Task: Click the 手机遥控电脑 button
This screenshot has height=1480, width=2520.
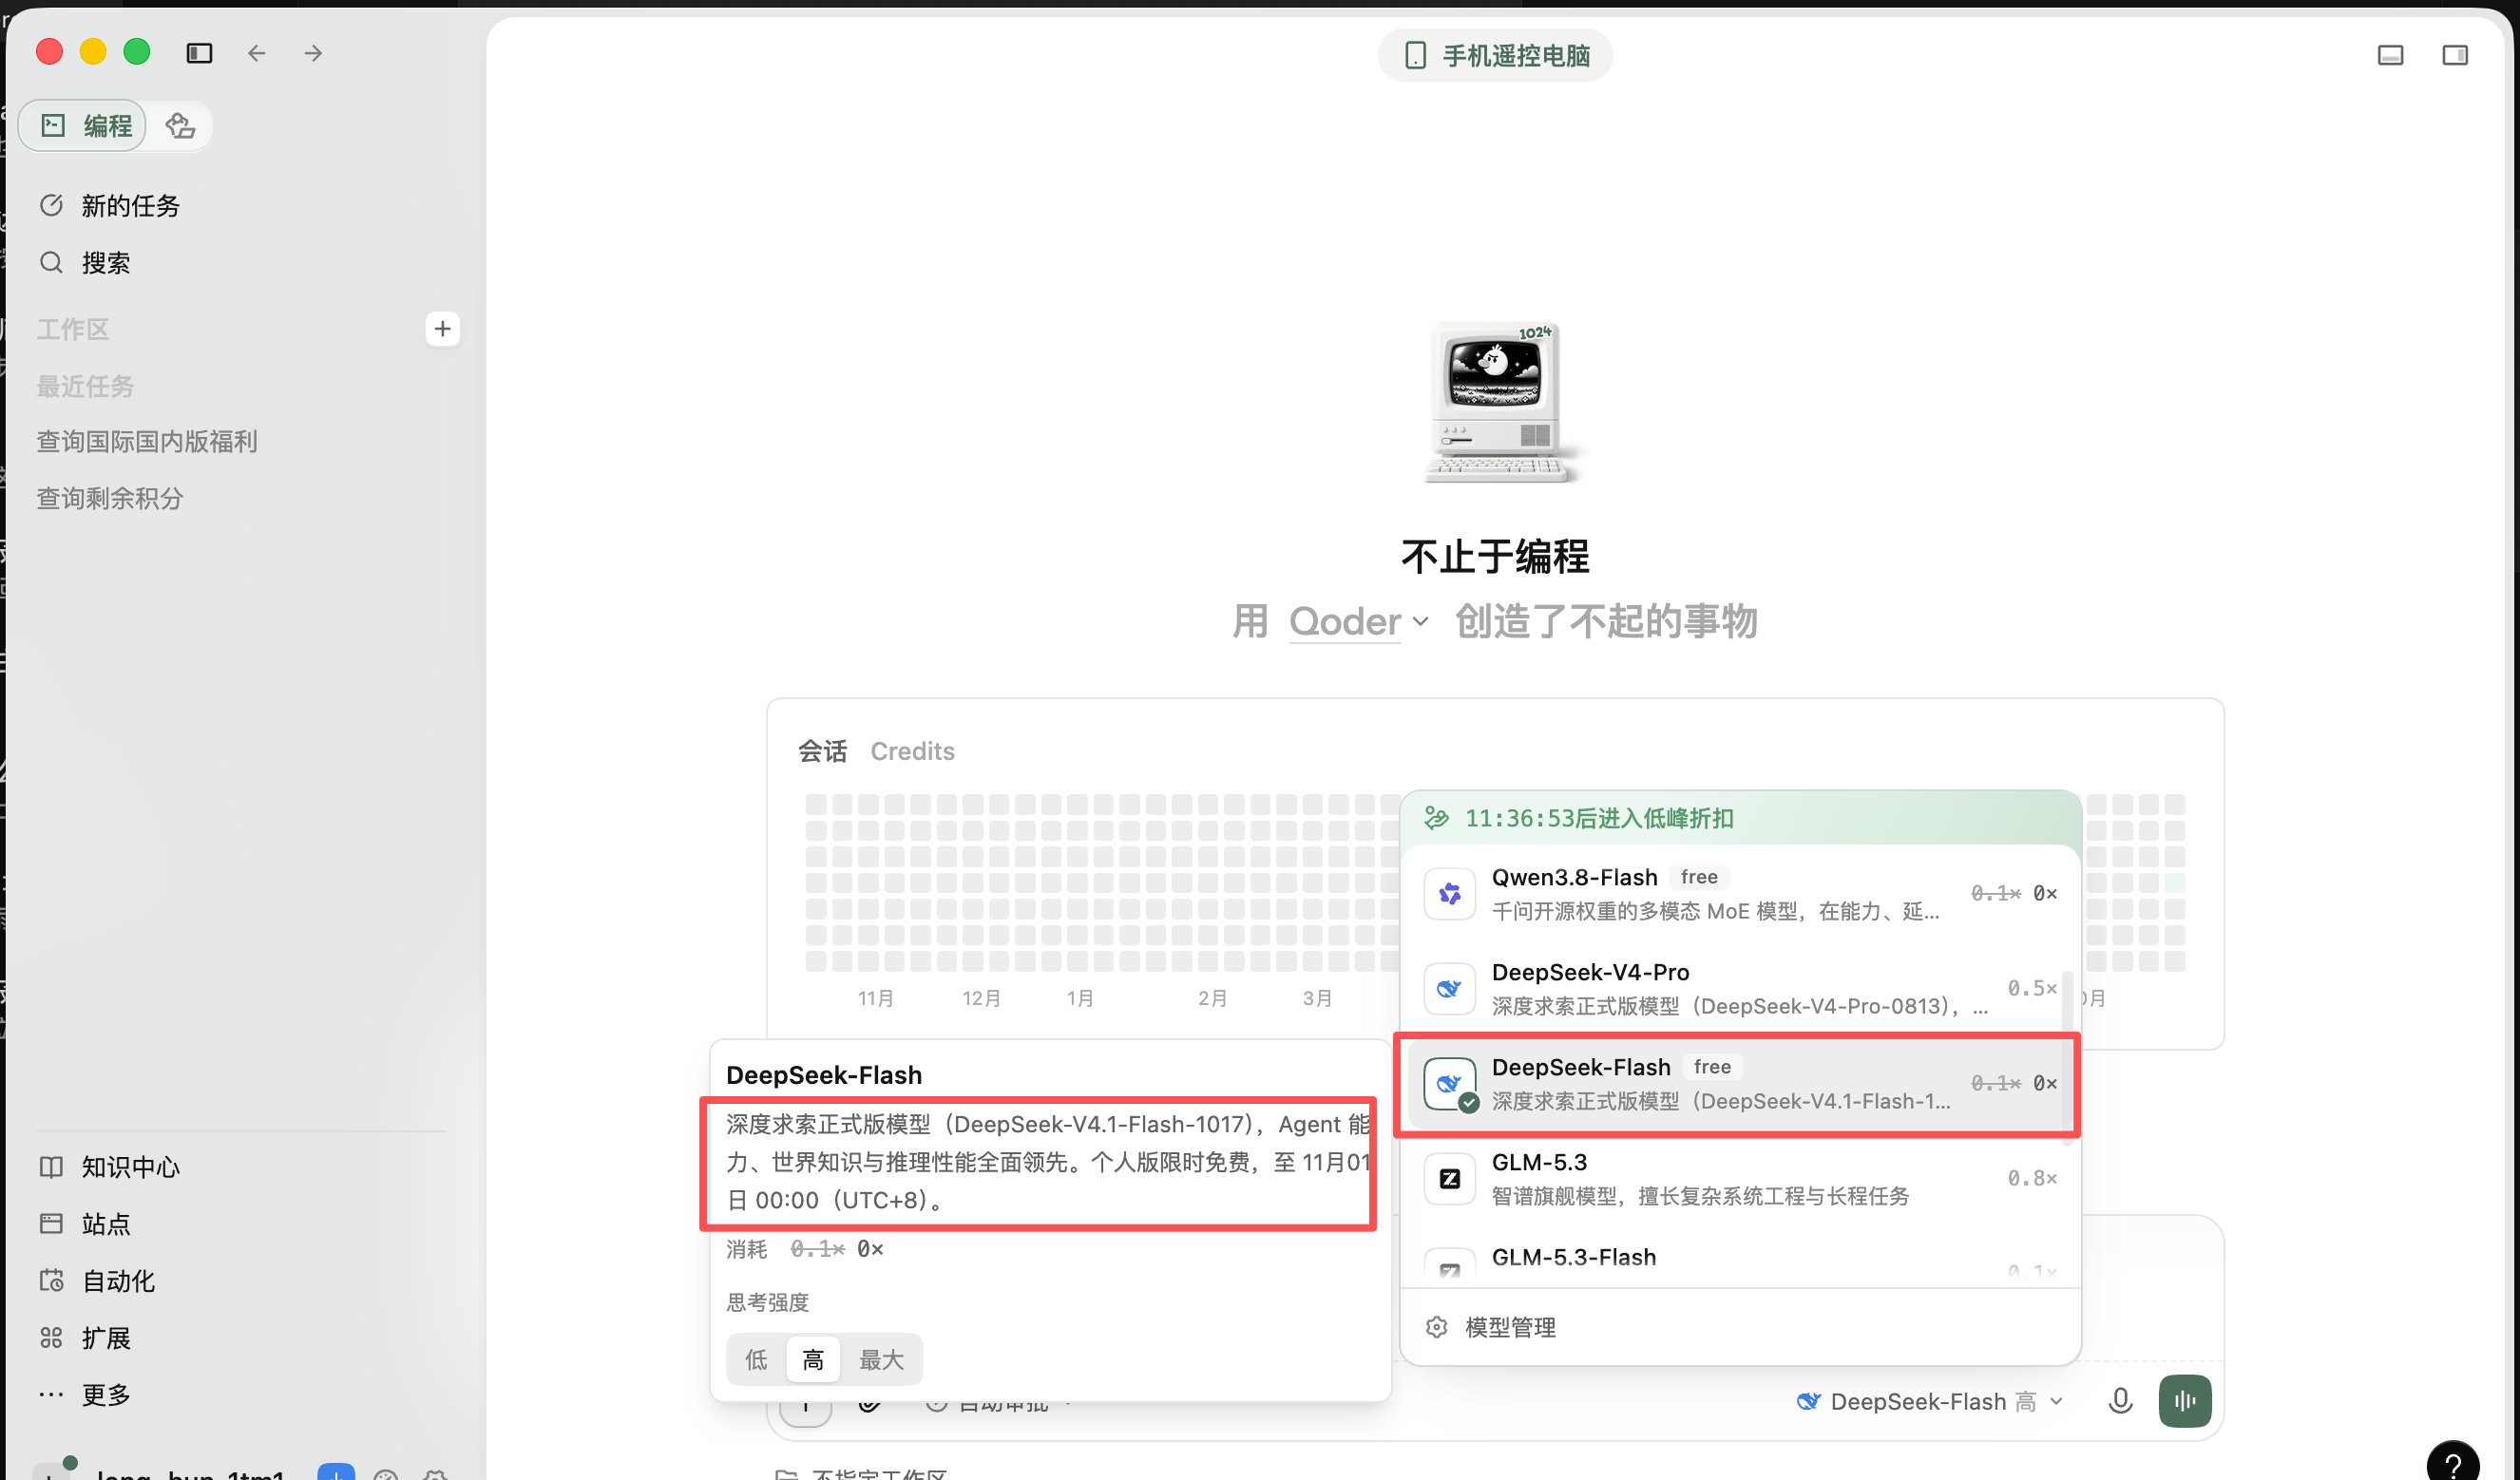Action: (x=1495, y=55)
